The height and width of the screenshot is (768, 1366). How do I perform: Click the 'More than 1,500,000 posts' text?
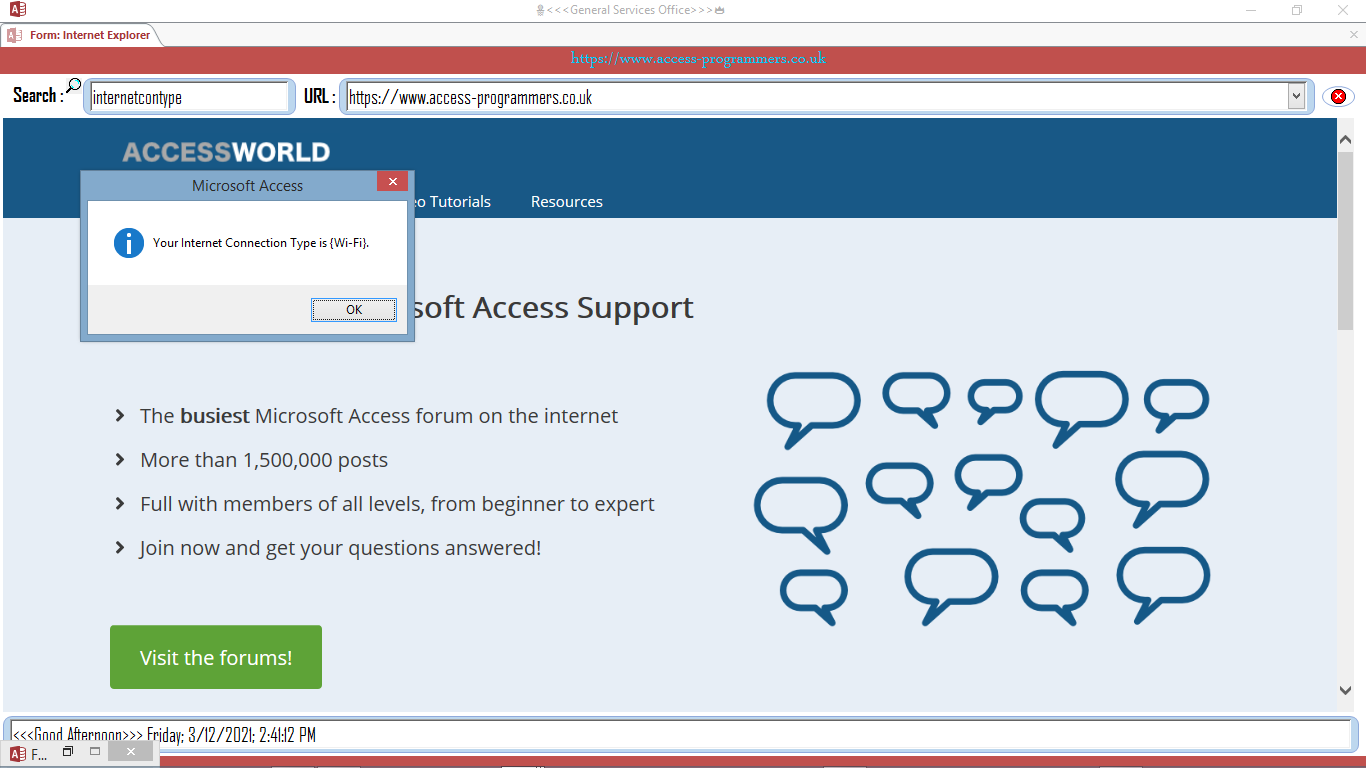264,460
